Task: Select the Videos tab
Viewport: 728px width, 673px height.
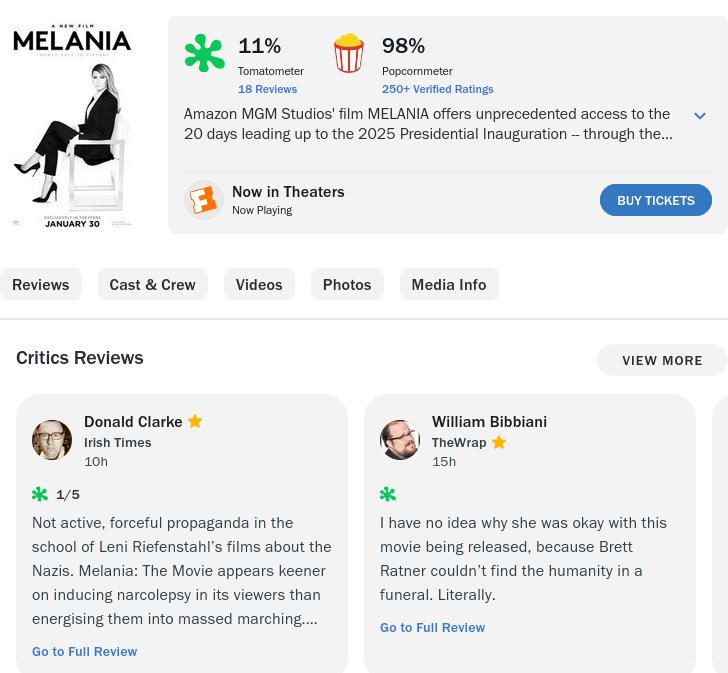Action: click(x=259, y=285)
